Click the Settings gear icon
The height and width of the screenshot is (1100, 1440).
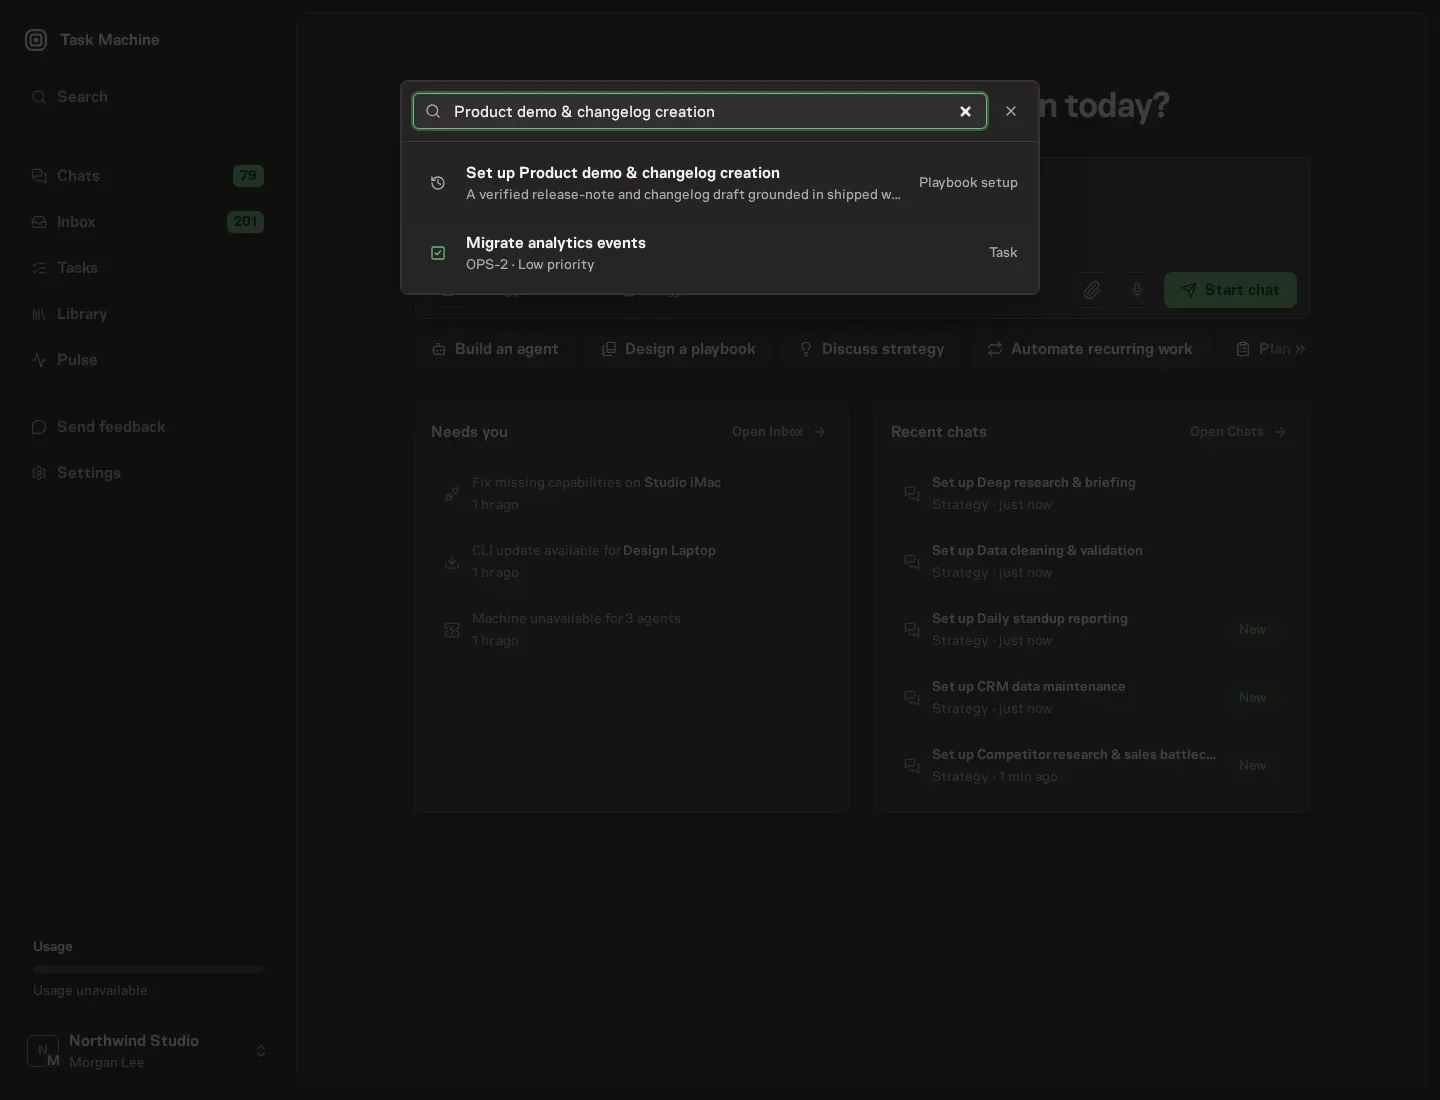[39, 473]
